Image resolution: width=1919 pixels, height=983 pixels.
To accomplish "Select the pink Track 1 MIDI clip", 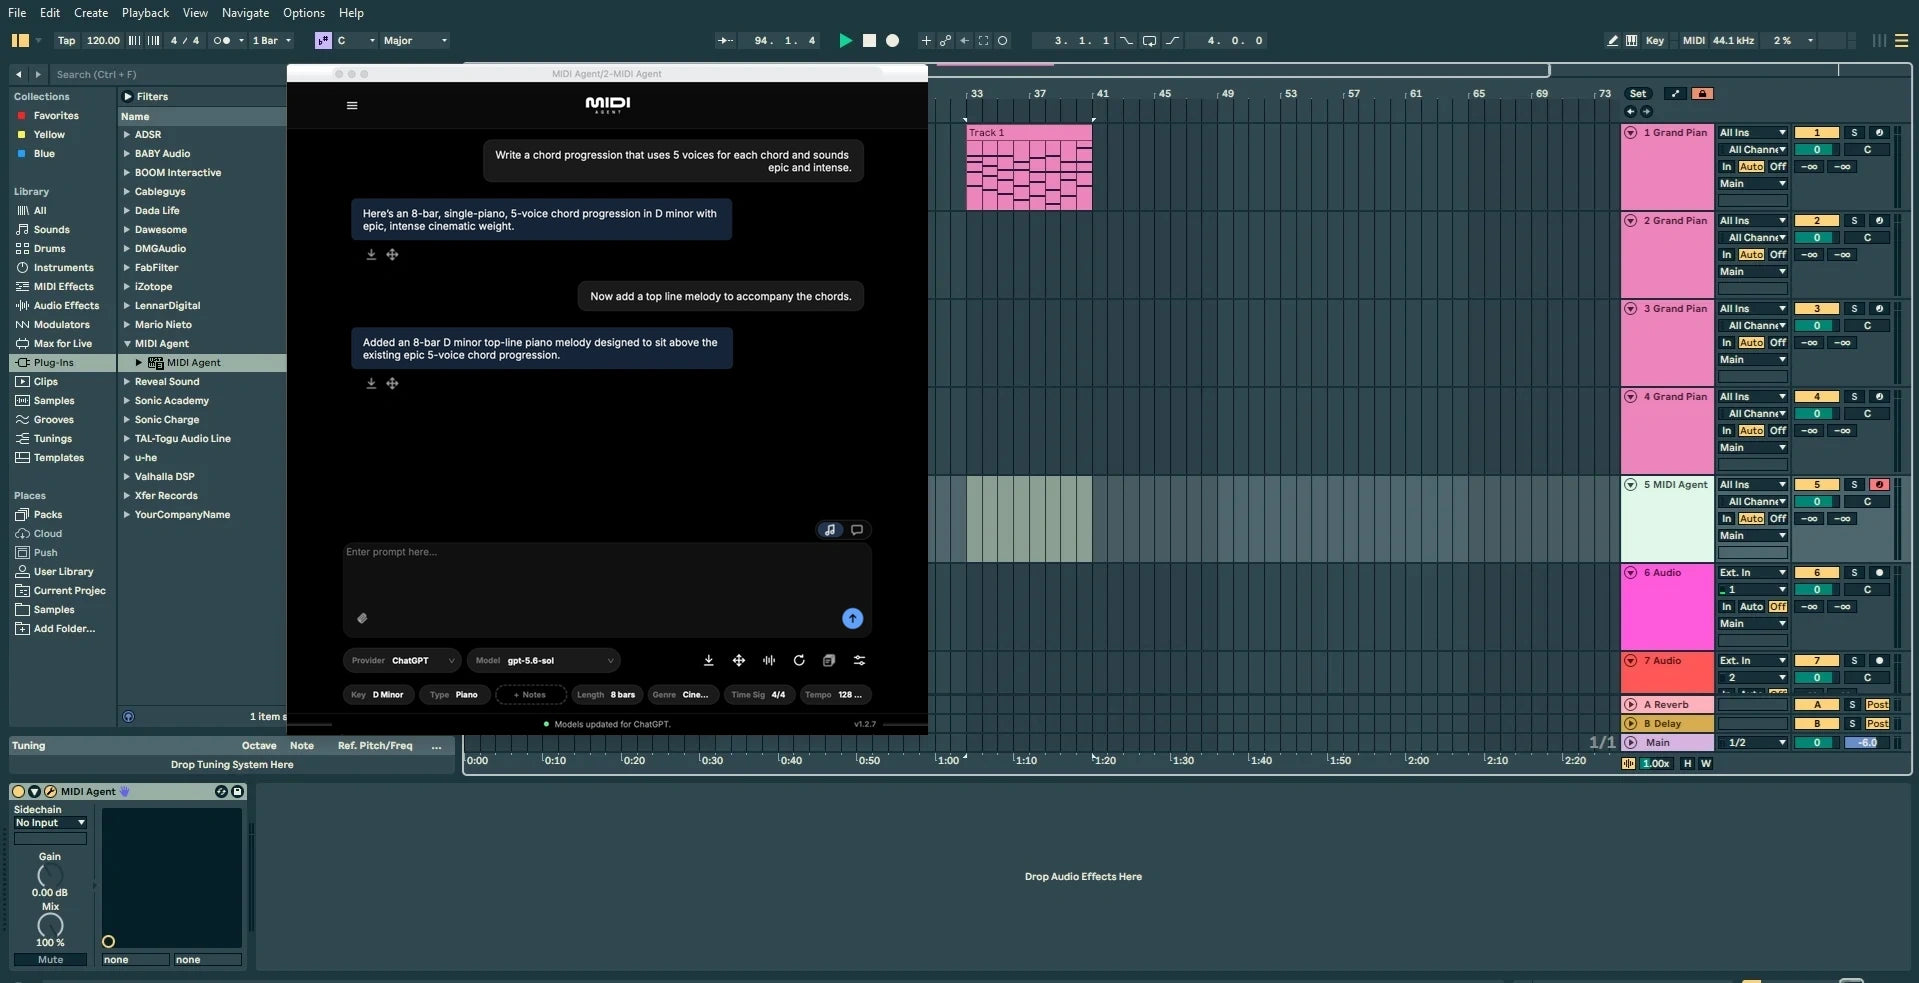I will [1029, 167].
